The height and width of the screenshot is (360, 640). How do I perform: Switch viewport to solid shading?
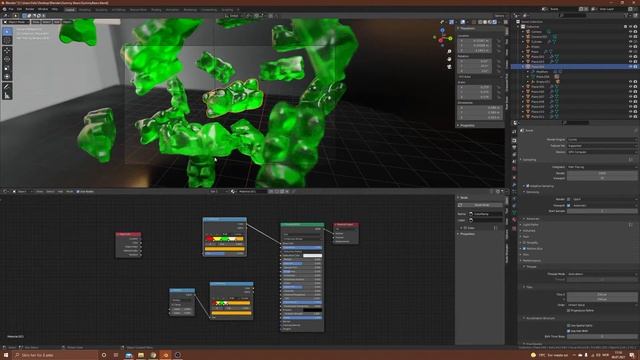pos(485,22)
